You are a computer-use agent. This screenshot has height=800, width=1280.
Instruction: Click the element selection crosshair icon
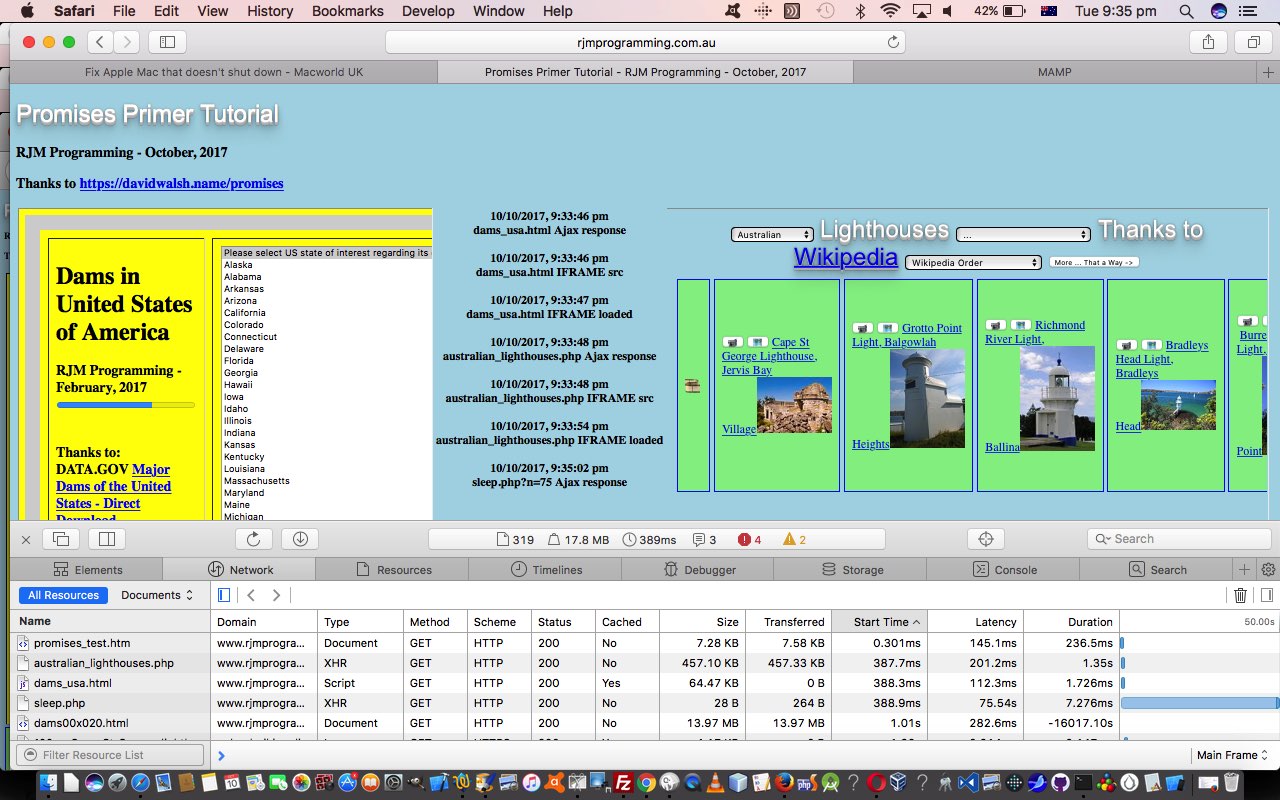[986, 539]
